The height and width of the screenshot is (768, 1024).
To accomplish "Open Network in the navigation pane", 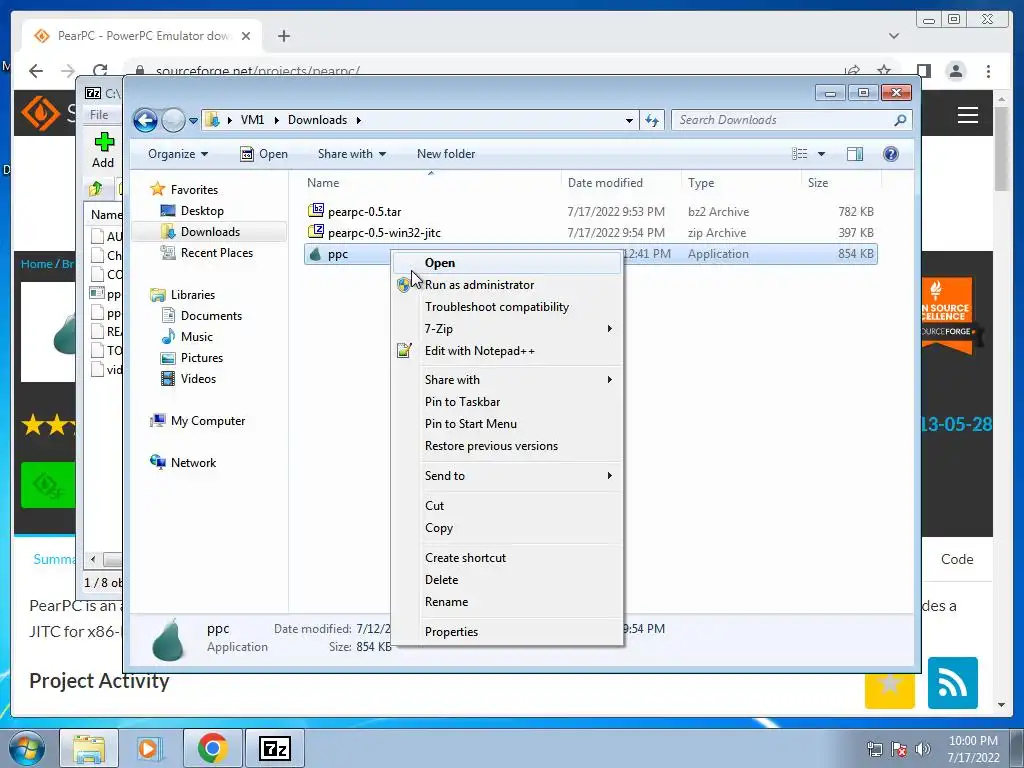I will tap(193, 463).
